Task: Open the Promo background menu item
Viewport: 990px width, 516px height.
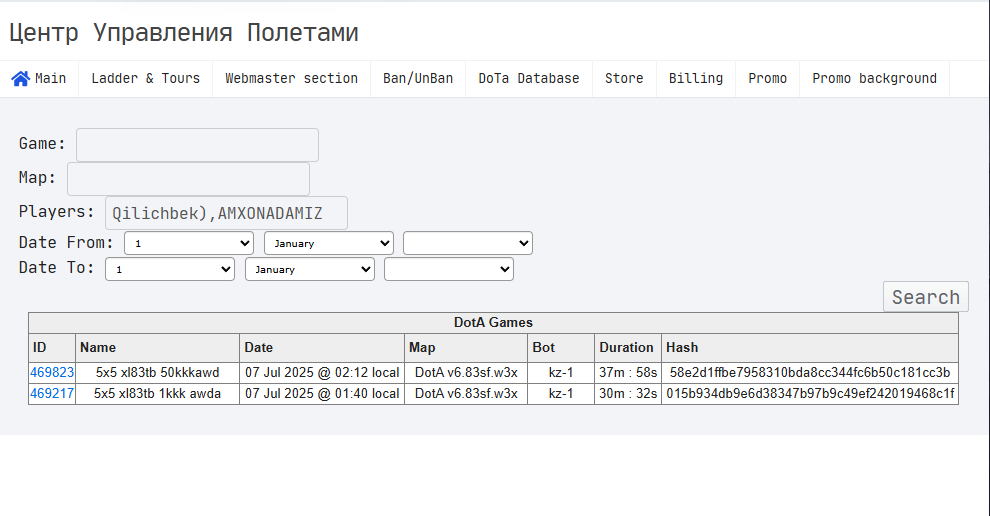Action: (x=874, y=78)
